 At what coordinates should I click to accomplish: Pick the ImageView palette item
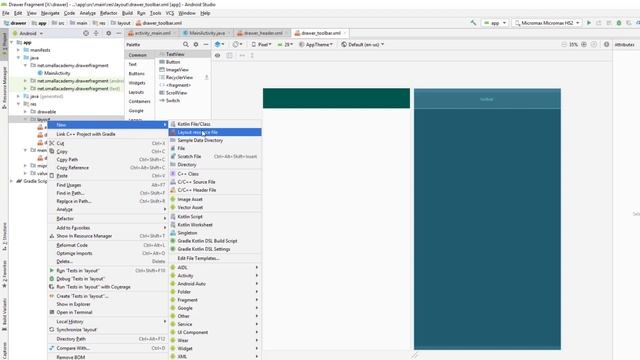click(x=183, y=70)
